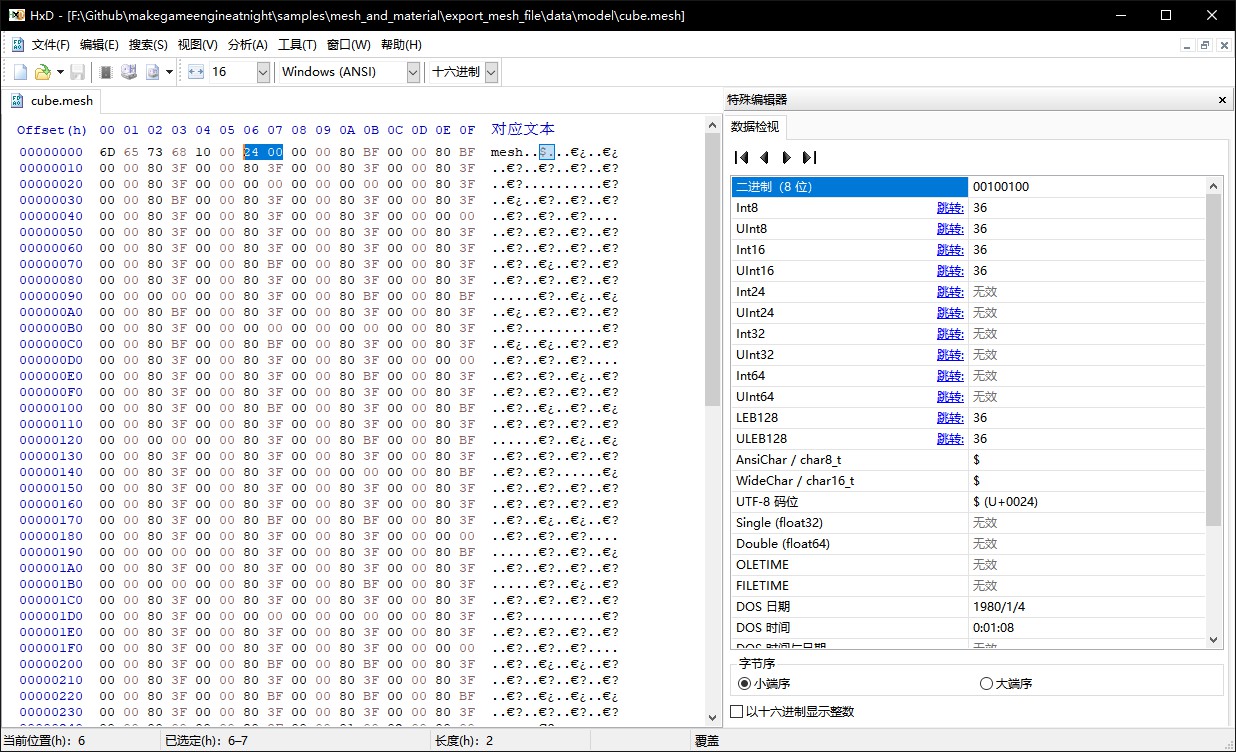
Task: Create a new file with the toolbar icon
Action: click(x=20, y=72)
